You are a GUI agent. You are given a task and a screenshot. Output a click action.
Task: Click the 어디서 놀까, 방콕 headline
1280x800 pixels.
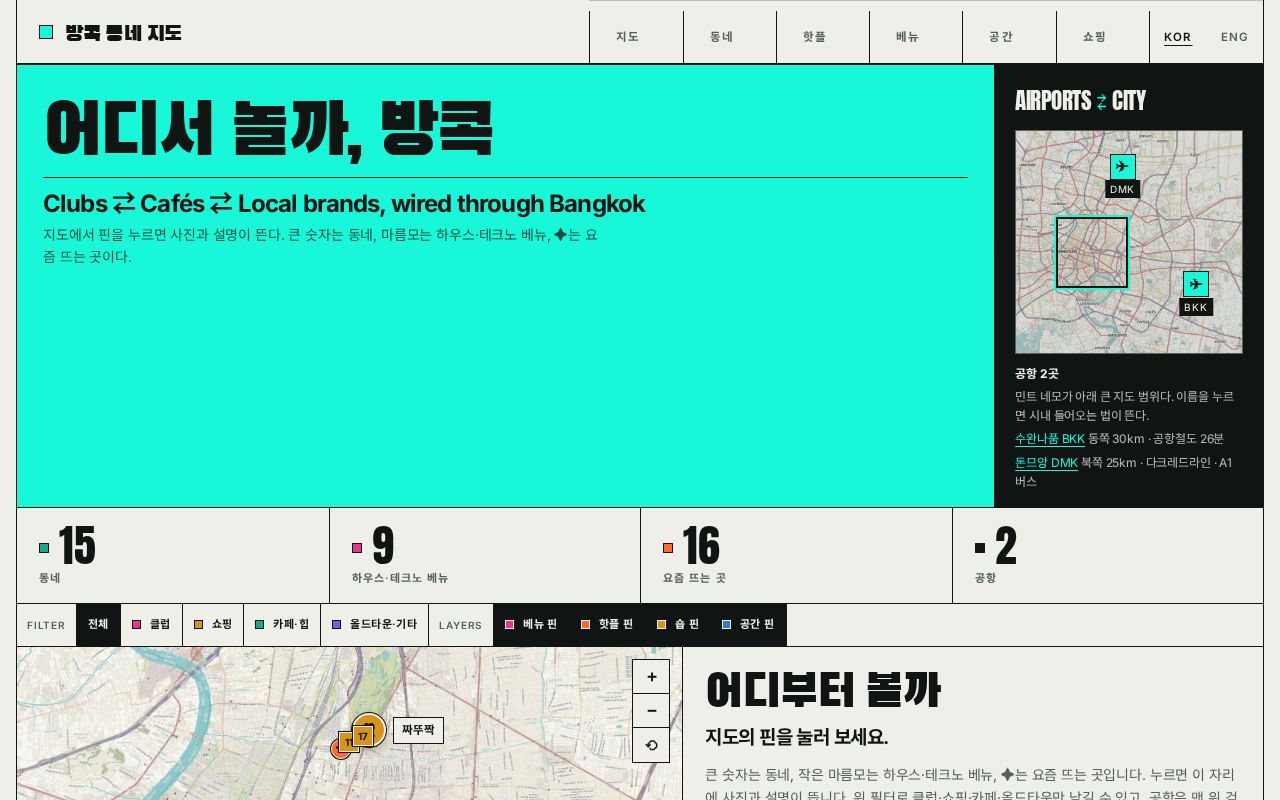(x=269, y=128)
